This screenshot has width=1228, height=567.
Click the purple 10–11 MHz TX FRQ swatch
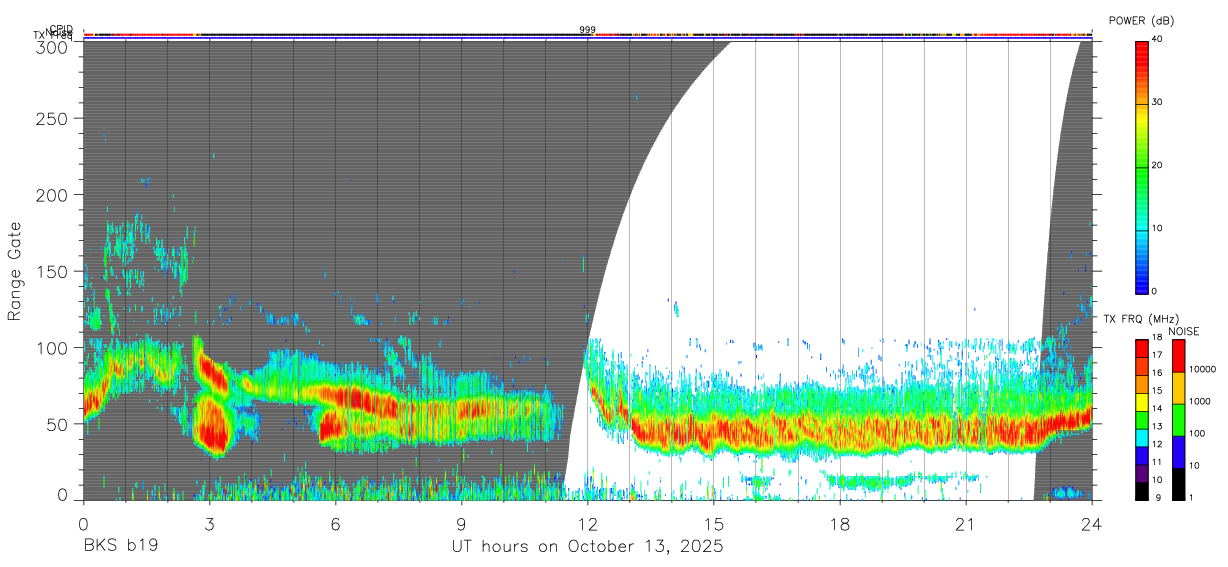click(1142, 473)
